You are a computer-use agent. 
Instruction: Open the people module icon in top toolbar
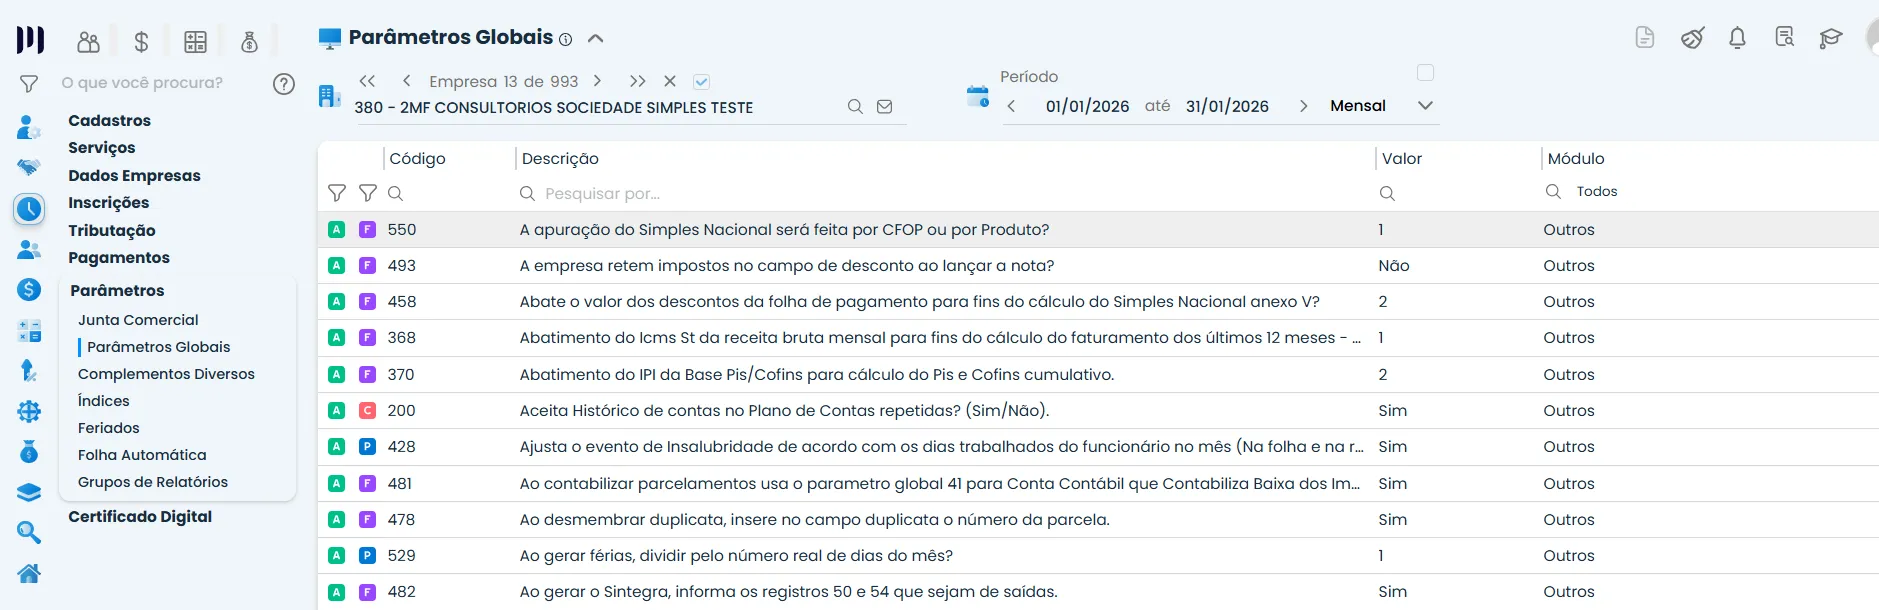click(88, 42)
